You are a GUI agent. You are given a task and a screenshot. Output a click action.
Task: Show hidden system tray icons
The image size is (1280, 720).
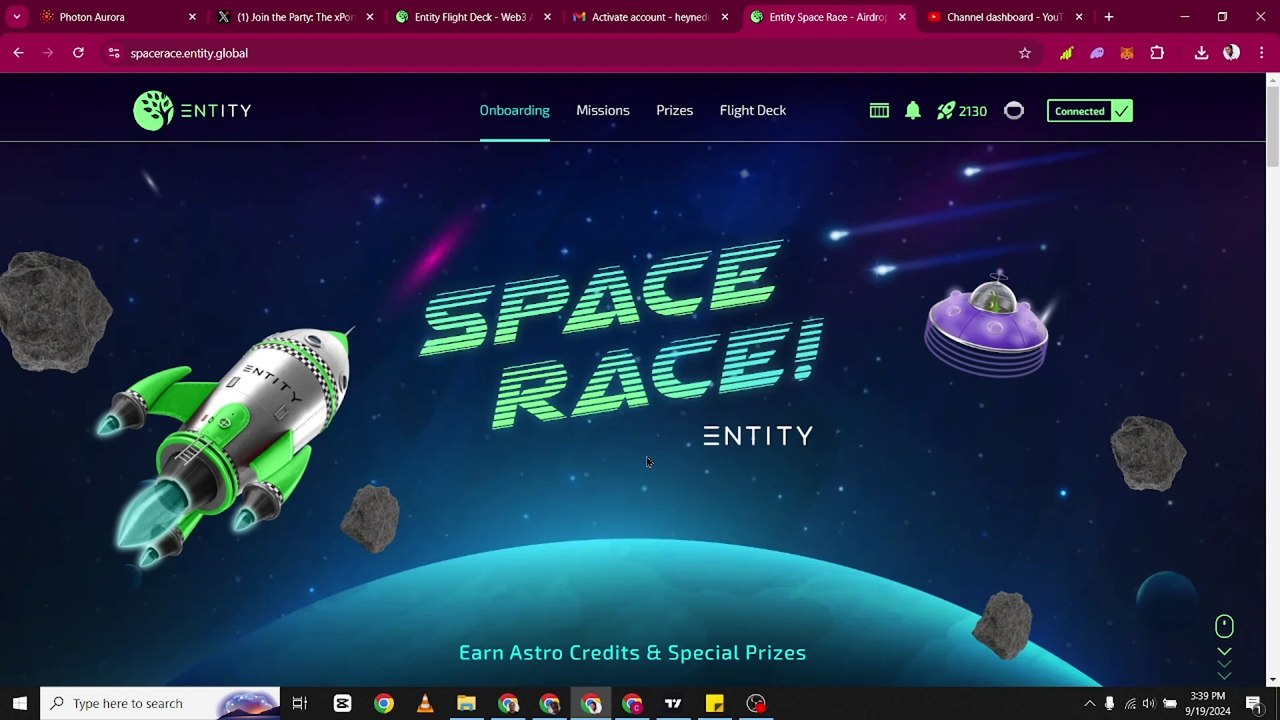pyautogui.click(x=1089, y=704)
